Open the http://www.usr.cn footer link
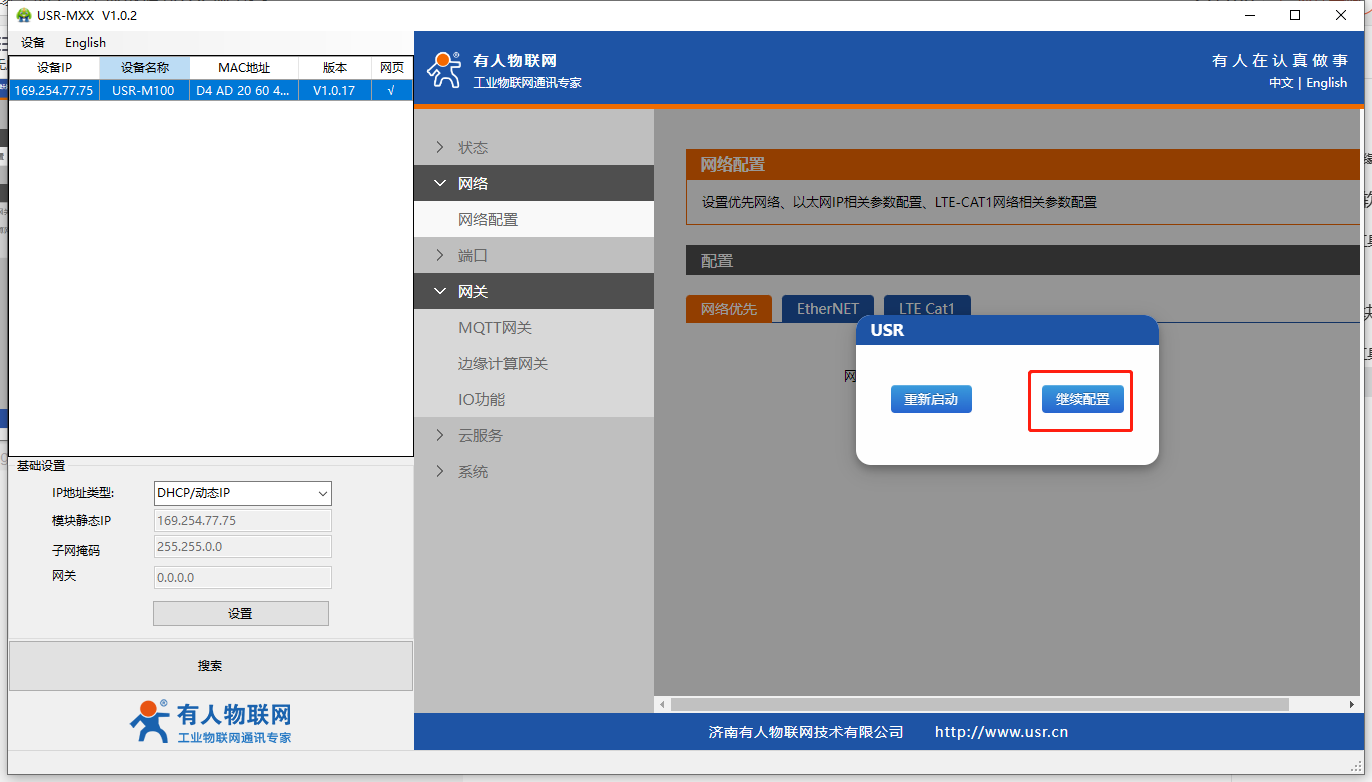This screenshot has width=1372, height=782. (1001, 732)
